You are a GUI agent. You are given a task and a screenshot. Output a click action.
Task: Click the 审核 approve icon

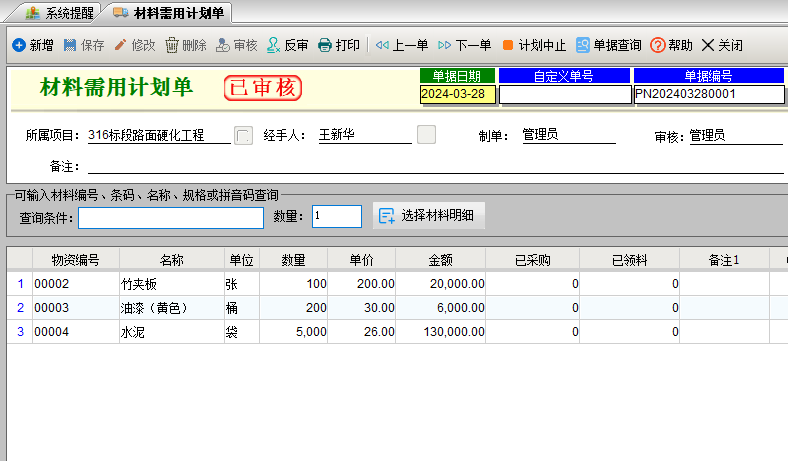click(x=223, y=45)
